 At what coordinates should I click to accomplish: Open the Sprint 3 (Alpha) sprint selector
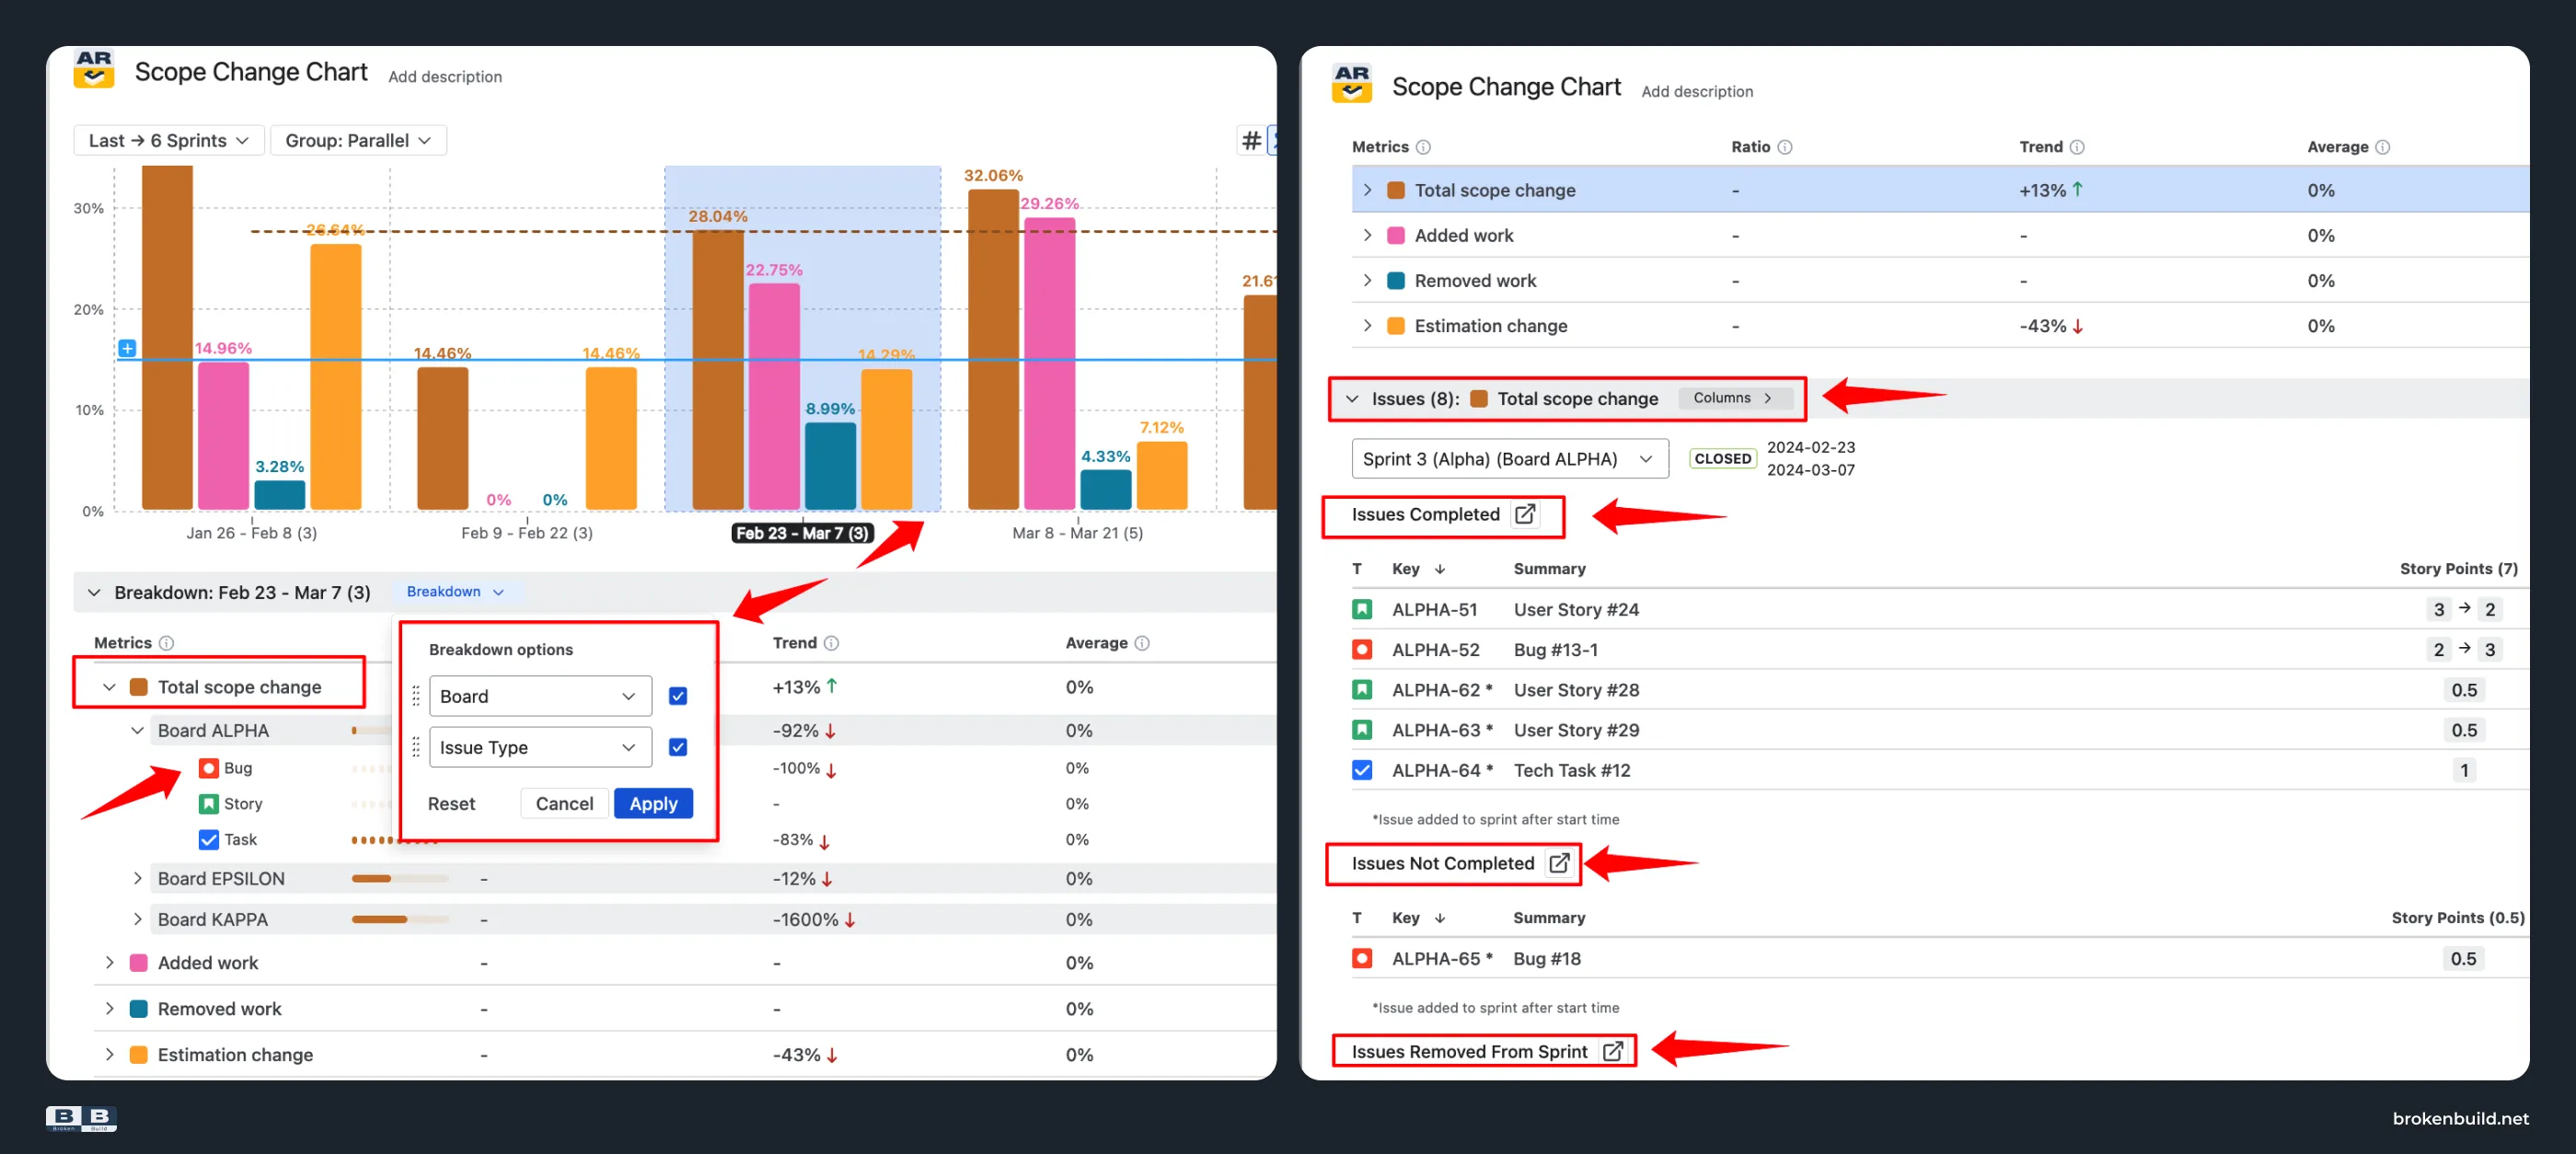coord(1509,459)
